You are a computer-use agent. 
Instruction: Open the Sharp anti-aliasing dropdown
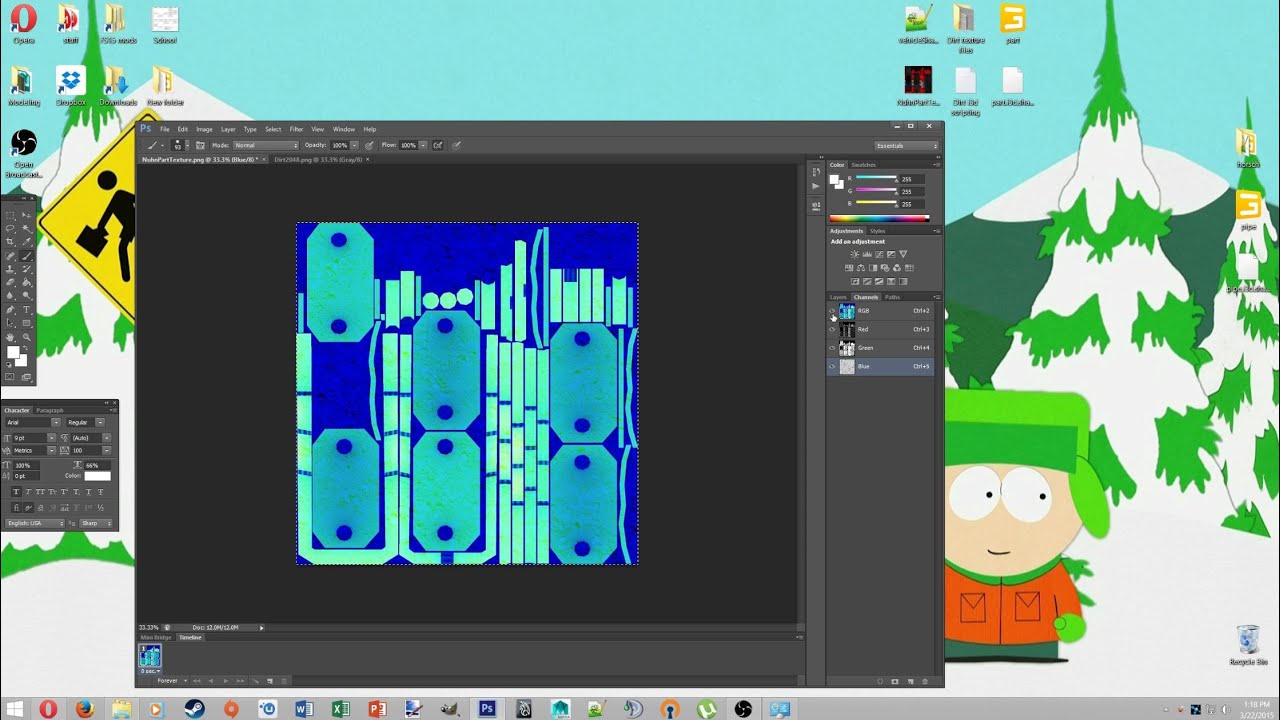coord(95,523)
